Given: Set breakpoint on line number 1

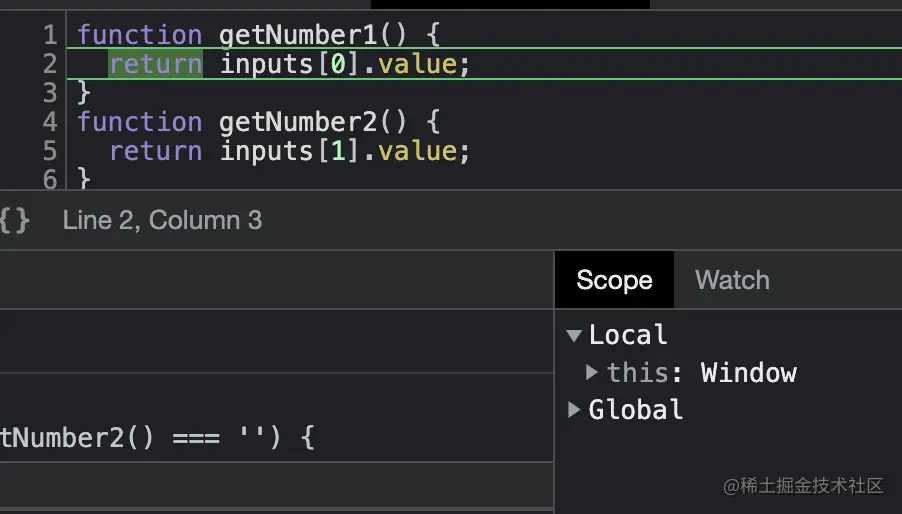Looking at the screenshot, I should pyautogui.click(x=50, y=35).
